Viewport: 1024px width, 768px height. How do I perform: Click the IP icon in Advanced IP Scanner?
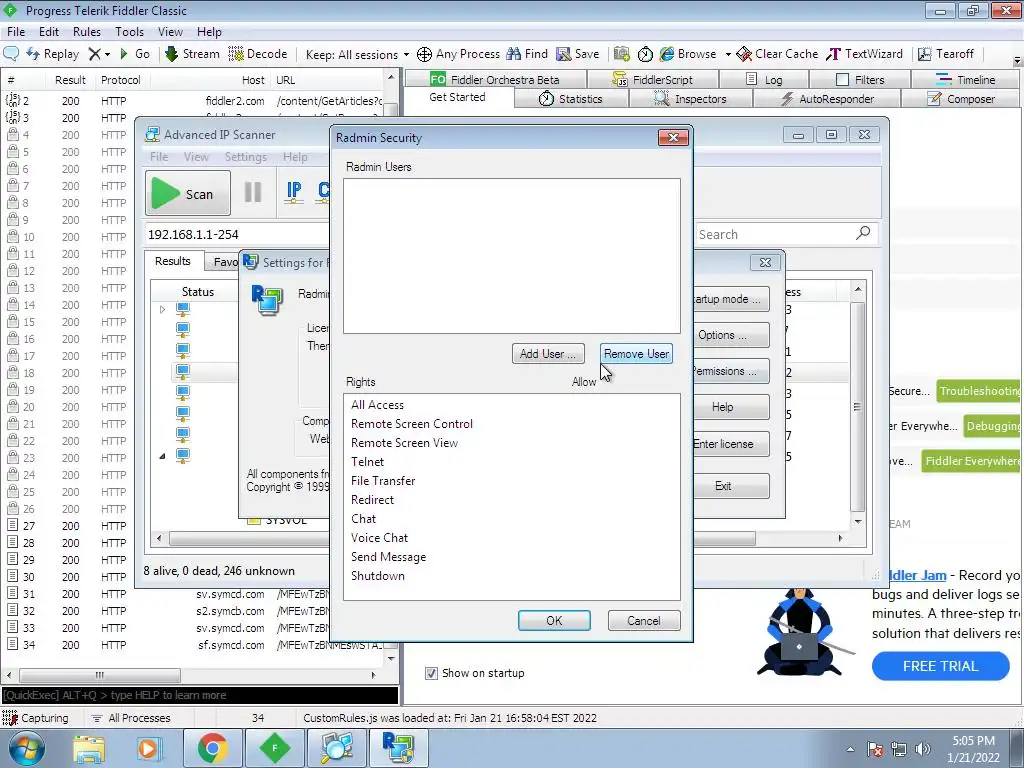[294, 192]
